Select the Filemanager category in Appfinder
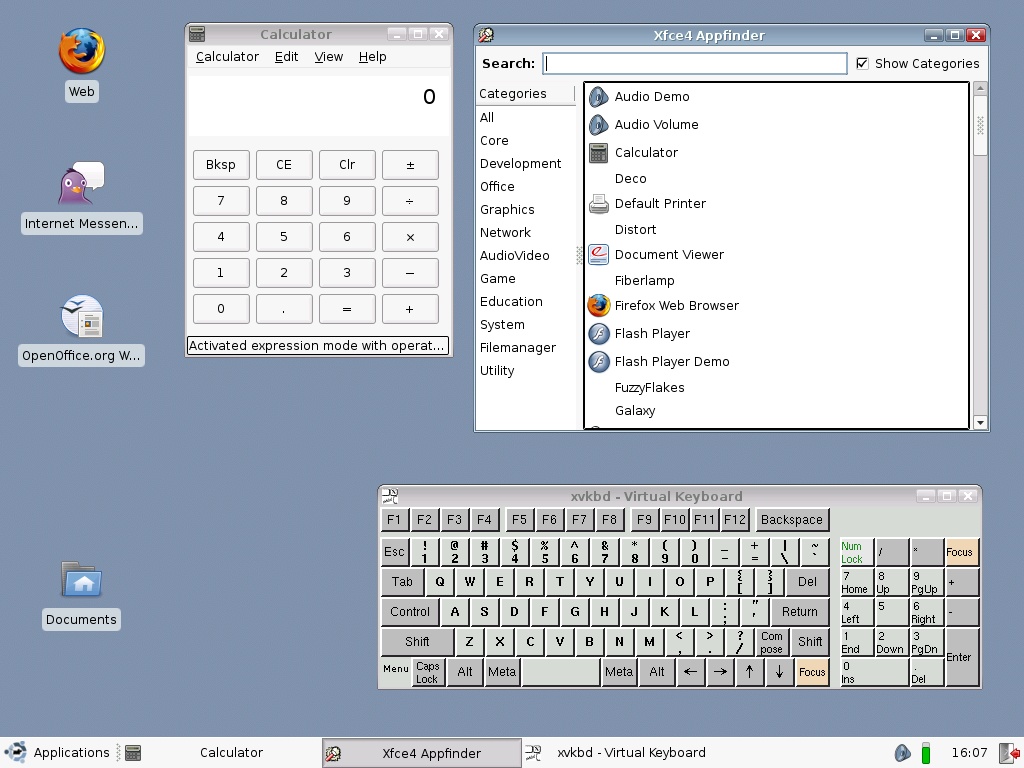Viewport: 1024px width, 768px height. 518,348
